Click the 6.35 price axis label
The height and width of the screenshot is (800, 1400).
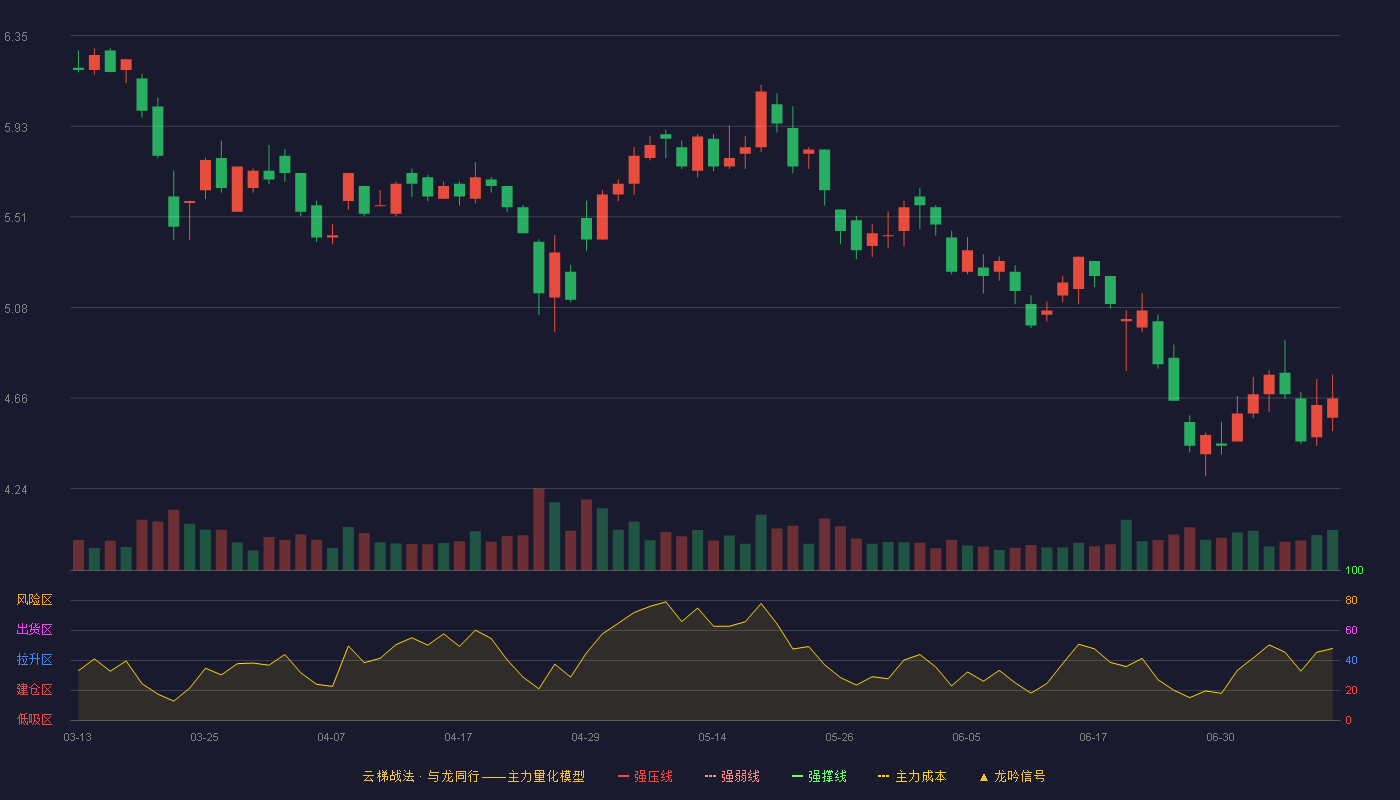click(x=16, y=37)
